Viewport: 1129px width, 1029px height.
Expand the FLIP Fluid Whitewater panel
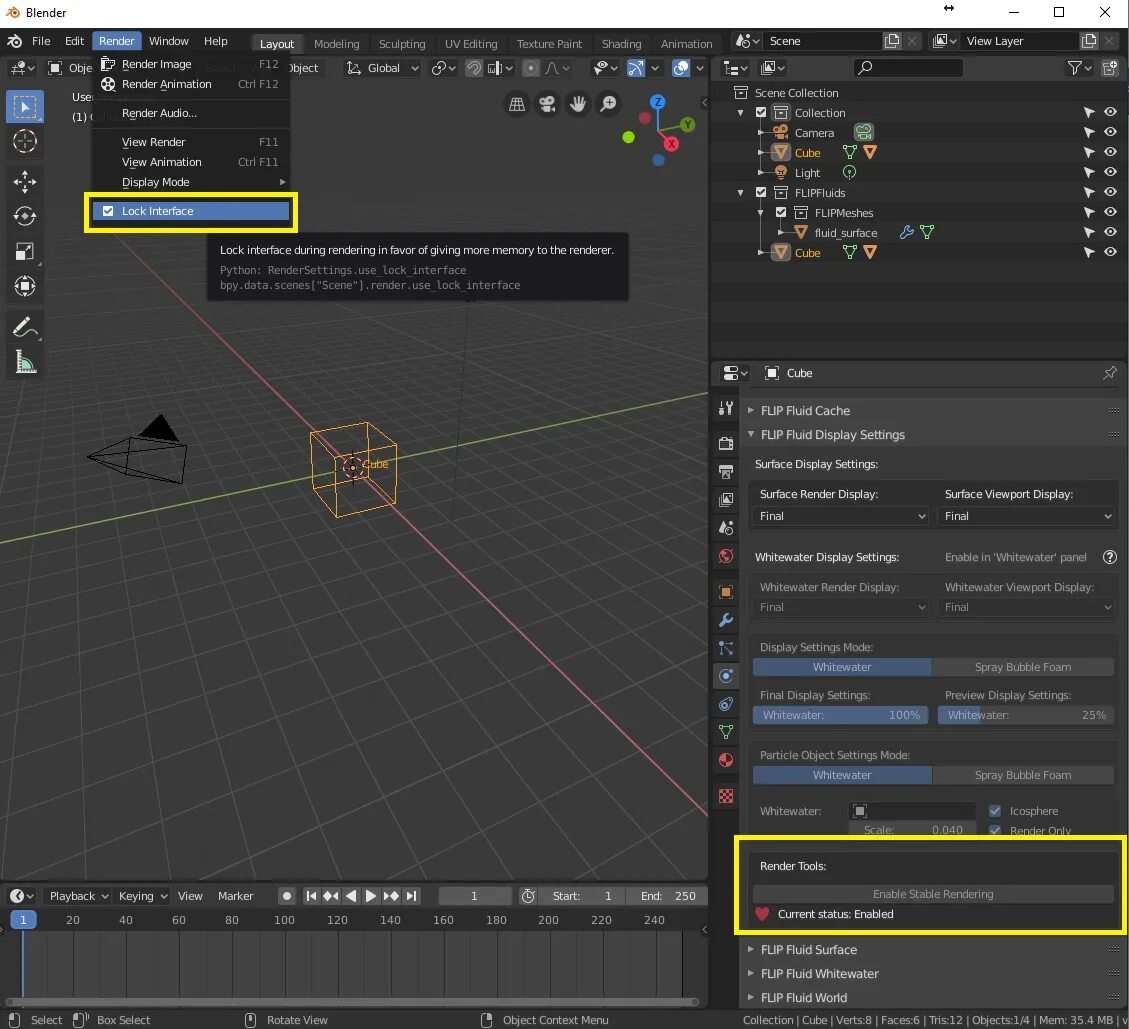[x=819, y=974]
